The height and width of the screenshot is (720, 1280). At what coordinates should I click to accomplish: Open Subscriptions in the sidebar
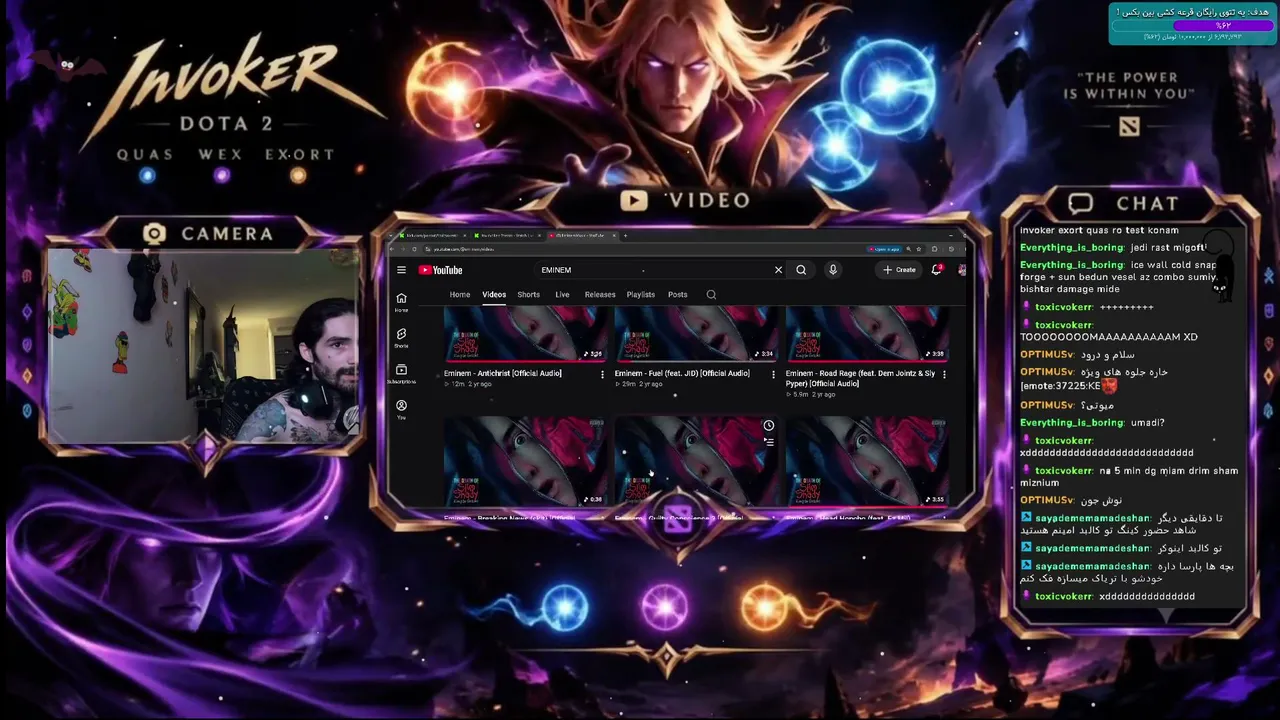point(401,373)
